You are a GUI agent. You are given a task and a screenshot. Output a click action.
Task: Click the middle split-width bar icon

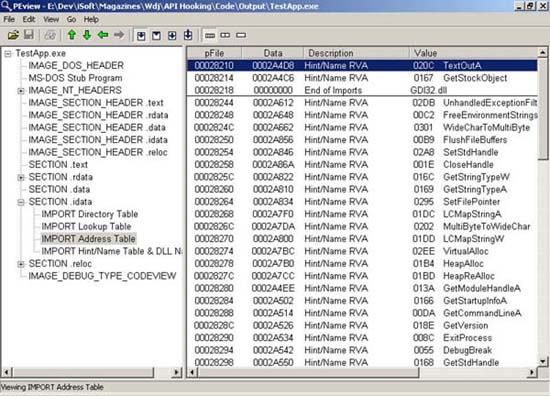225,35
